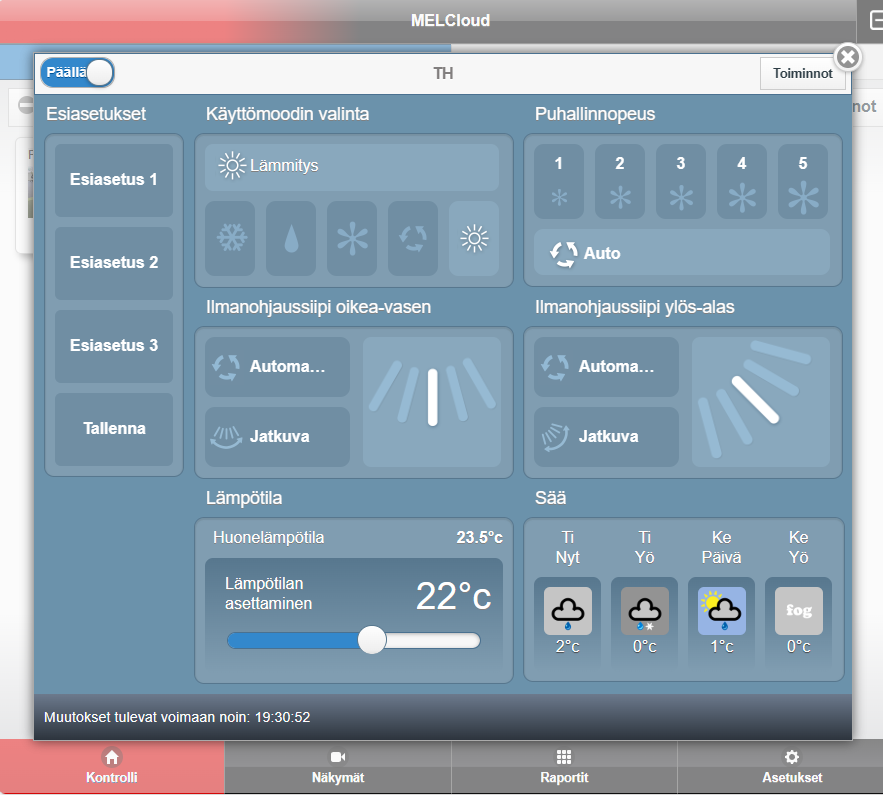Set fan speed to level 3

(x=681, y=182)
